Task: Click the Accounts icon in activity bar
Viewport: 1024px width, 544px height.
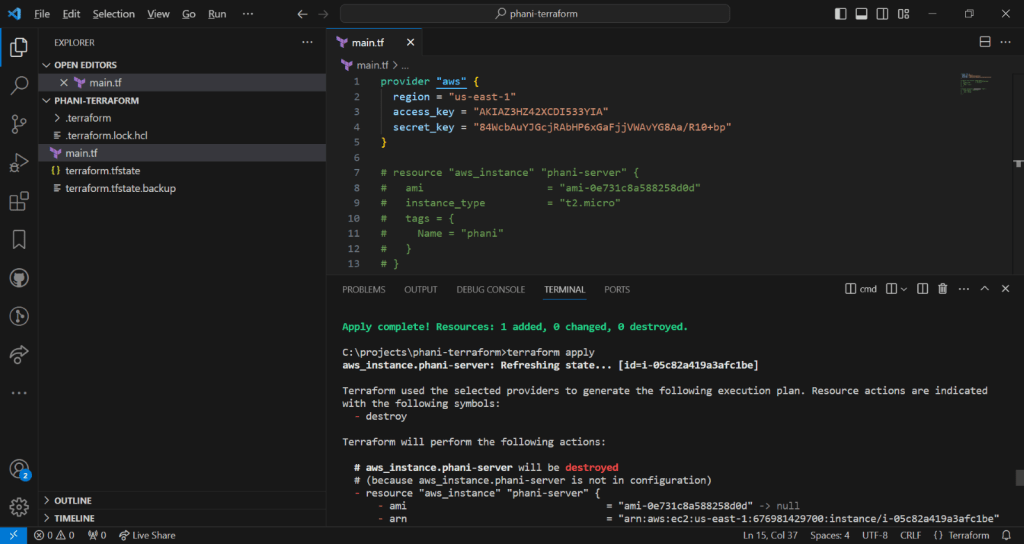Action: [x=18, y=469]
